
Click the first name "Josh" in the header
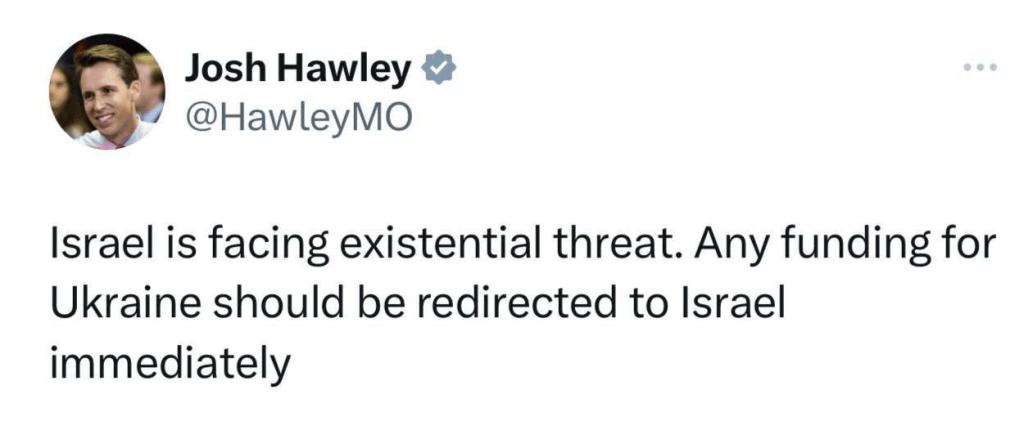coord(221,69)
